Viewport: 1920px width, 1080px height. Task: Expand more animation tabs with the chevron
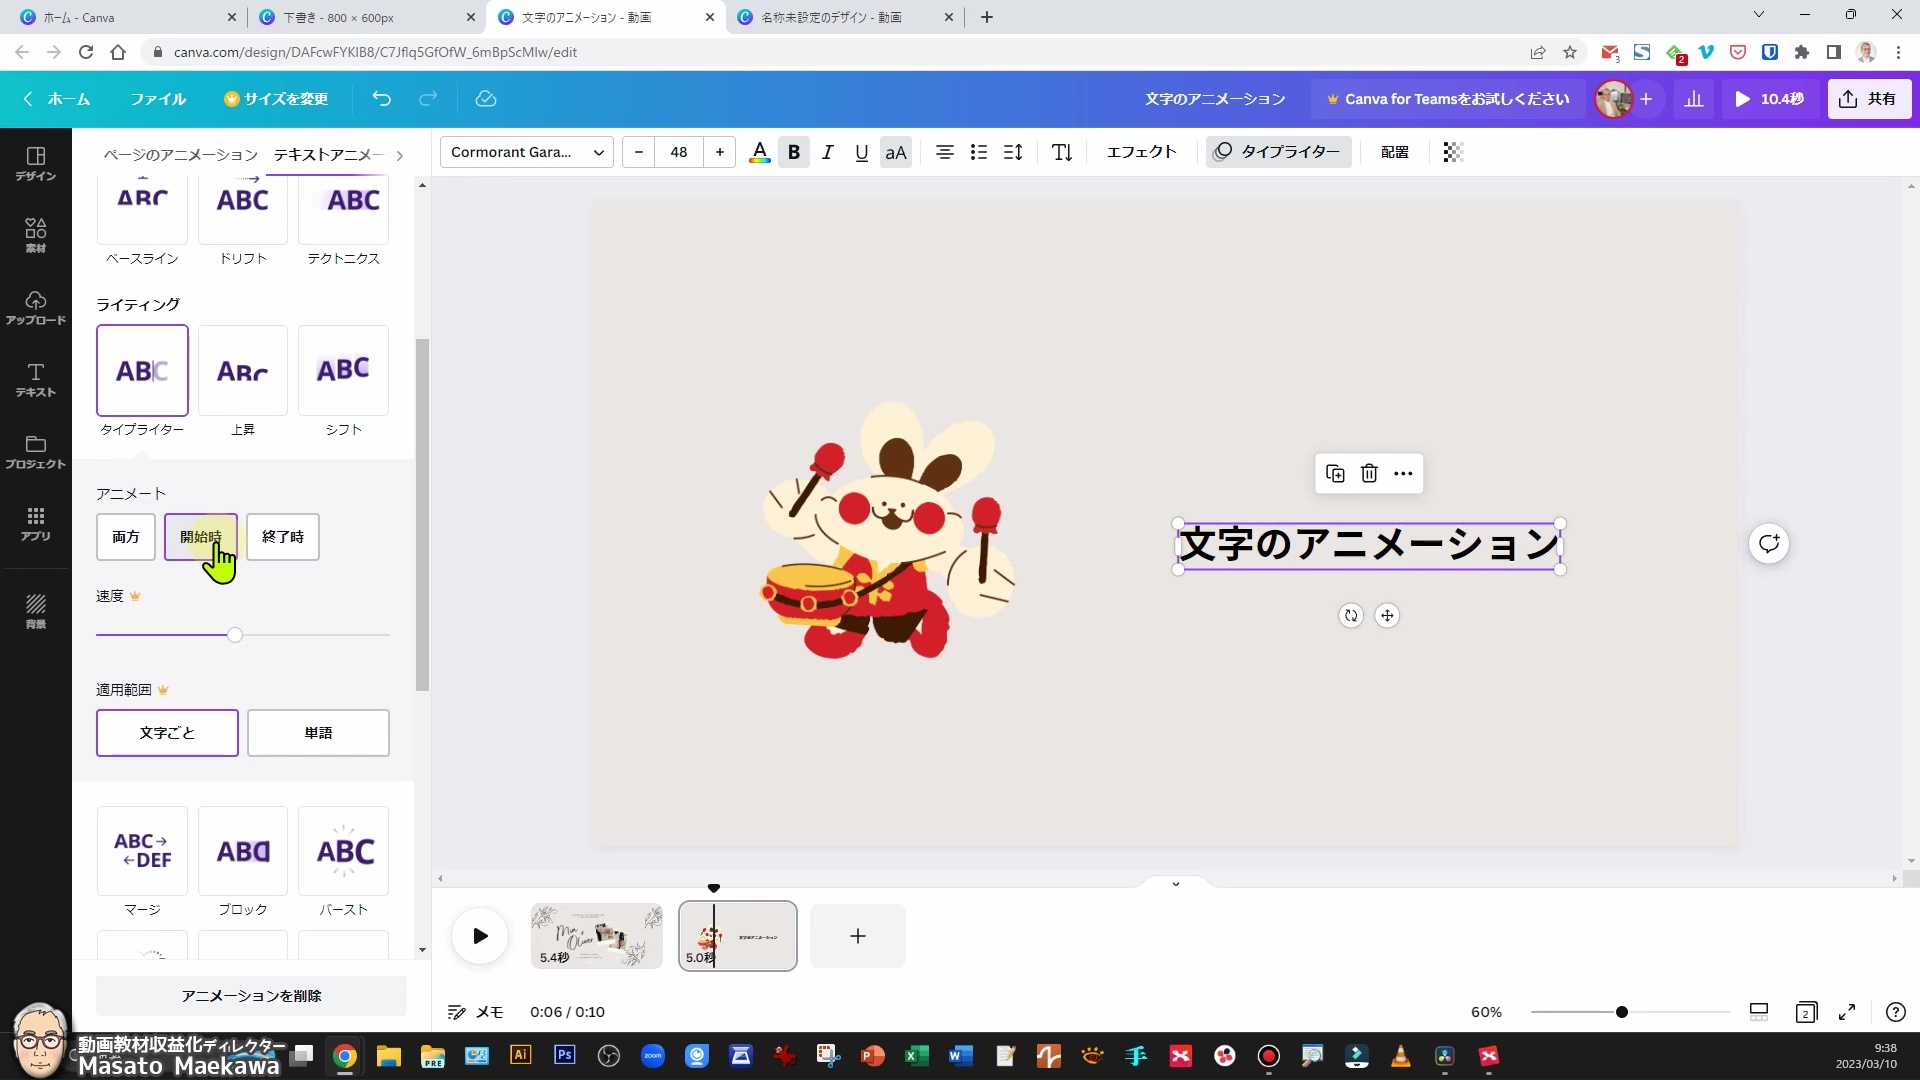pos(400,155)
